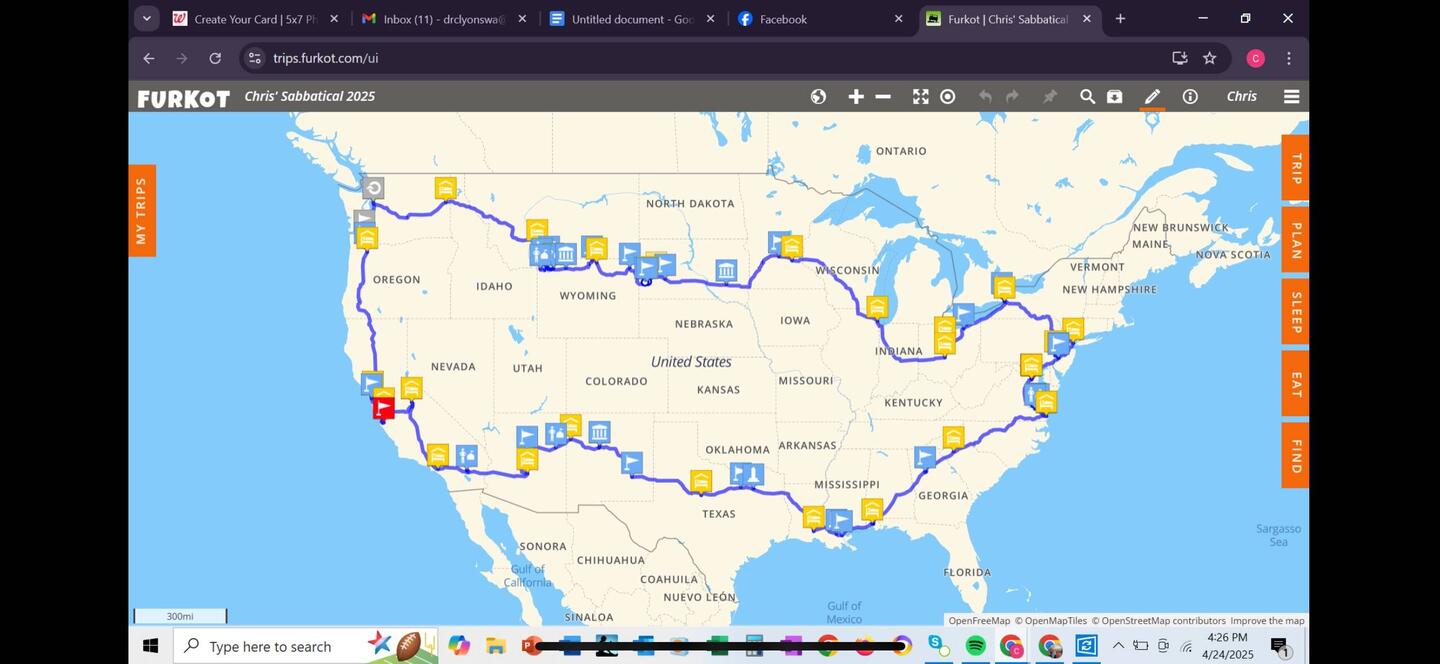Open the EAT side tab
Viewport: 1440px width, 664px height.
coord(1295,383)
